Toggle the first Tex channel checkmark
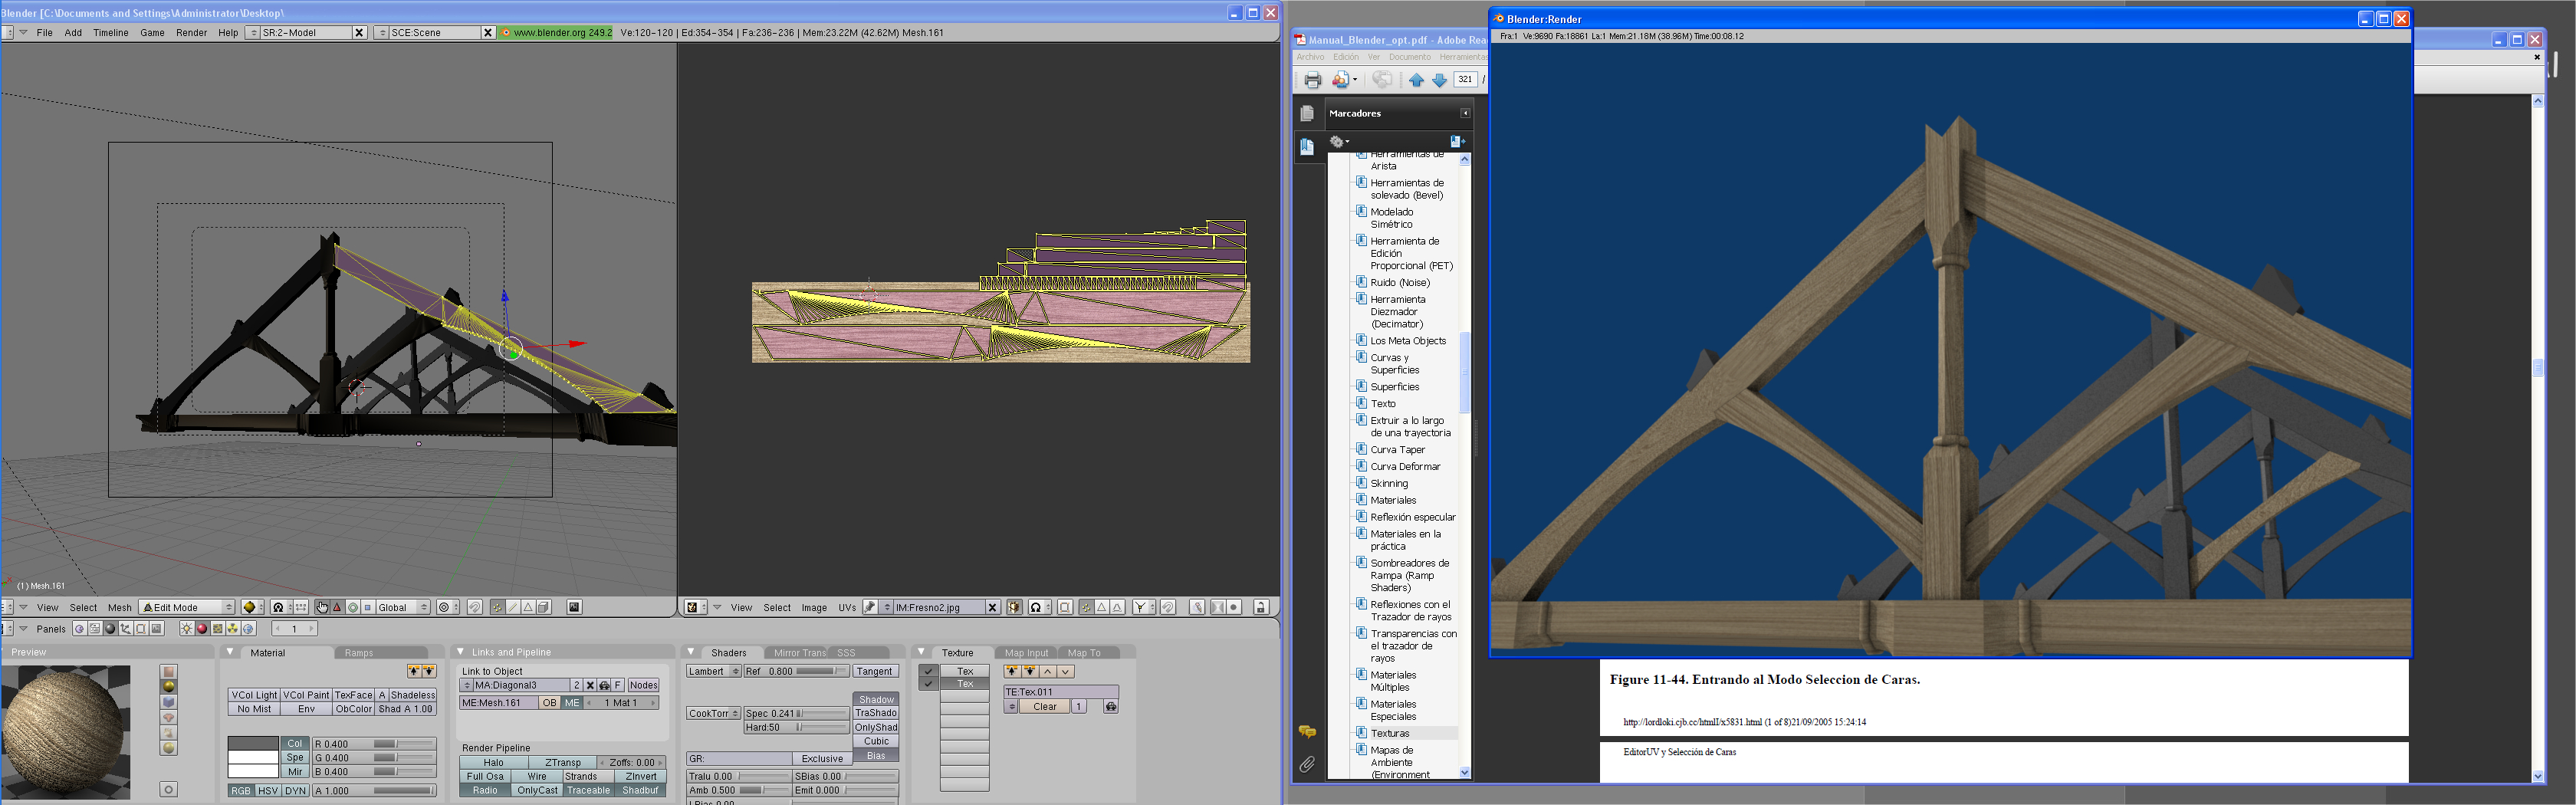 tap(929, 672)
